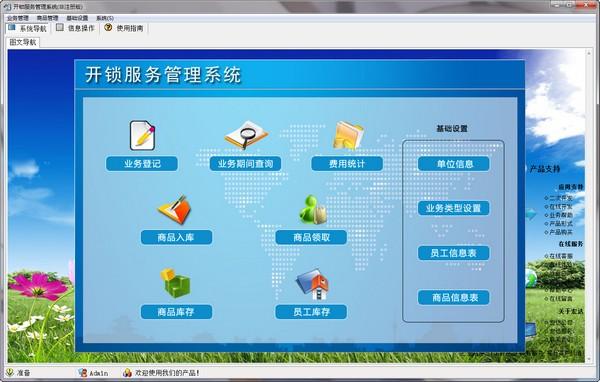Click the 信息操作 toolbar icon
The image size is (600, 382).
click(60, 28)
